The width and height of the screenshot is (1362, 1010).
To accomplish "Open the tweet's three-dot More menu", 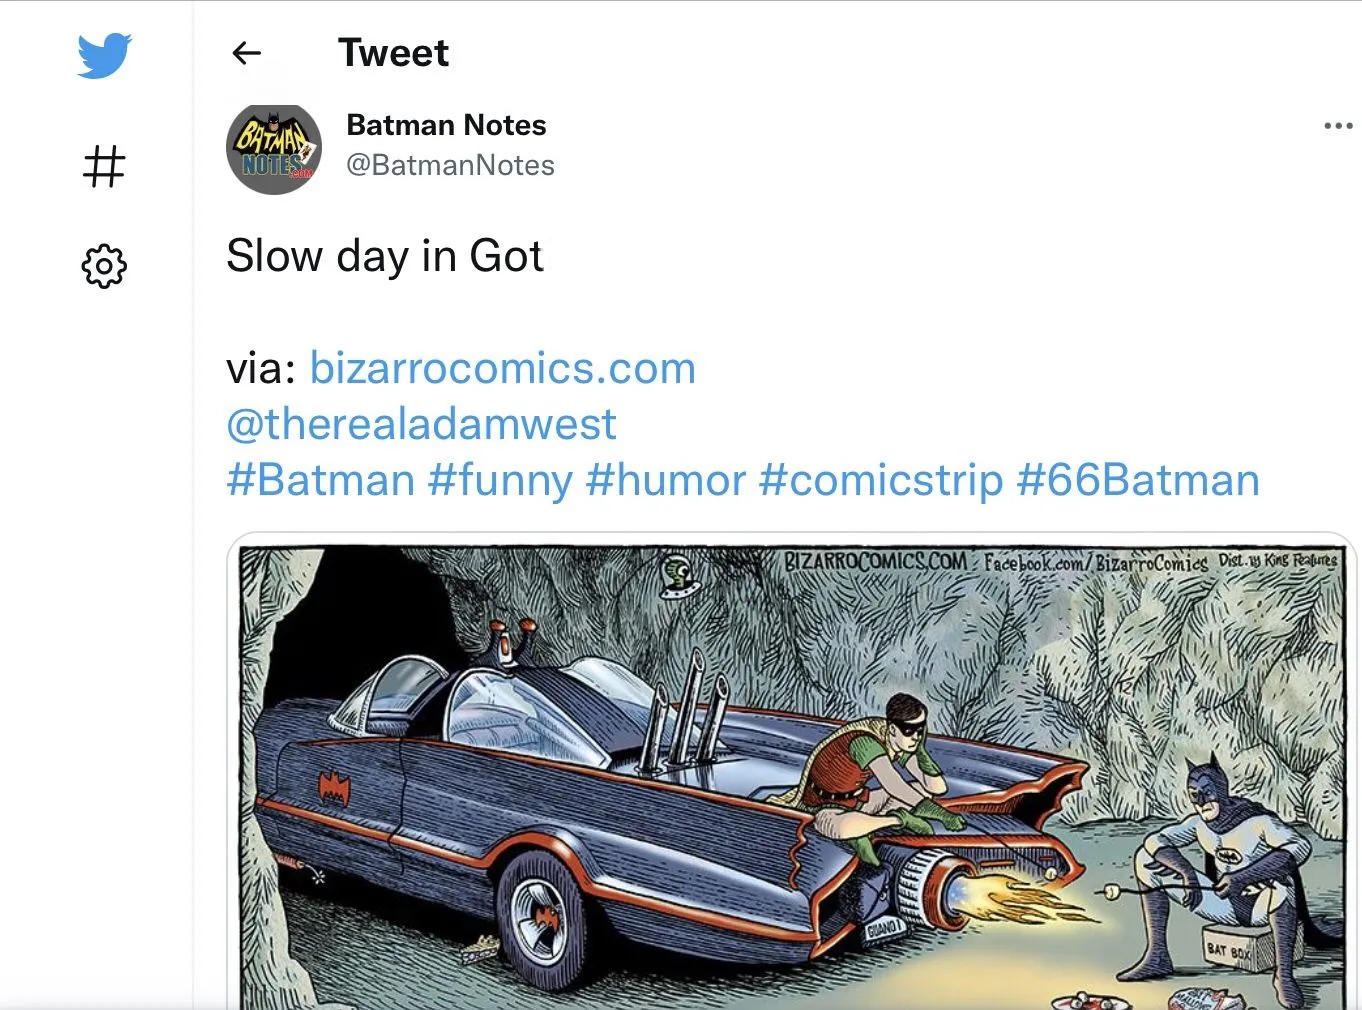I will coord(1337,126).
